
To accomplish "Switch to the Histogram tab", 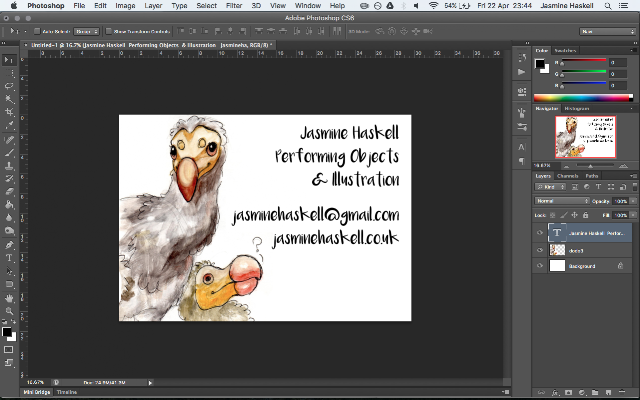I will (x=576, y=109).
